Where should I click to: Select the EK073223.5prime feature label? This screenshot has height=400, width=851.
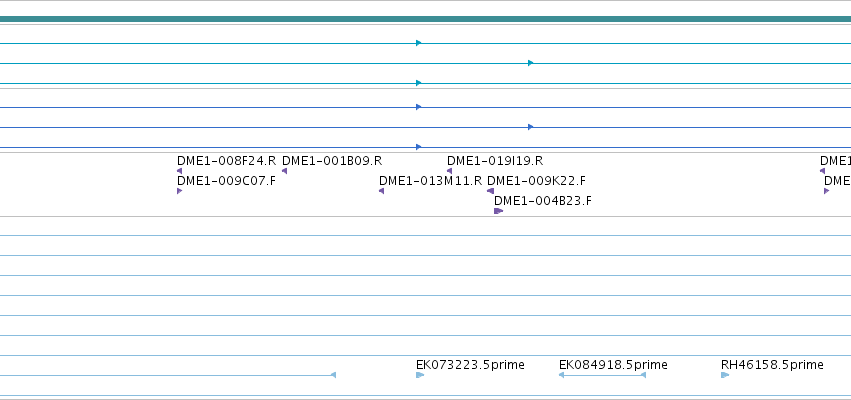click(x=470, y=365)
